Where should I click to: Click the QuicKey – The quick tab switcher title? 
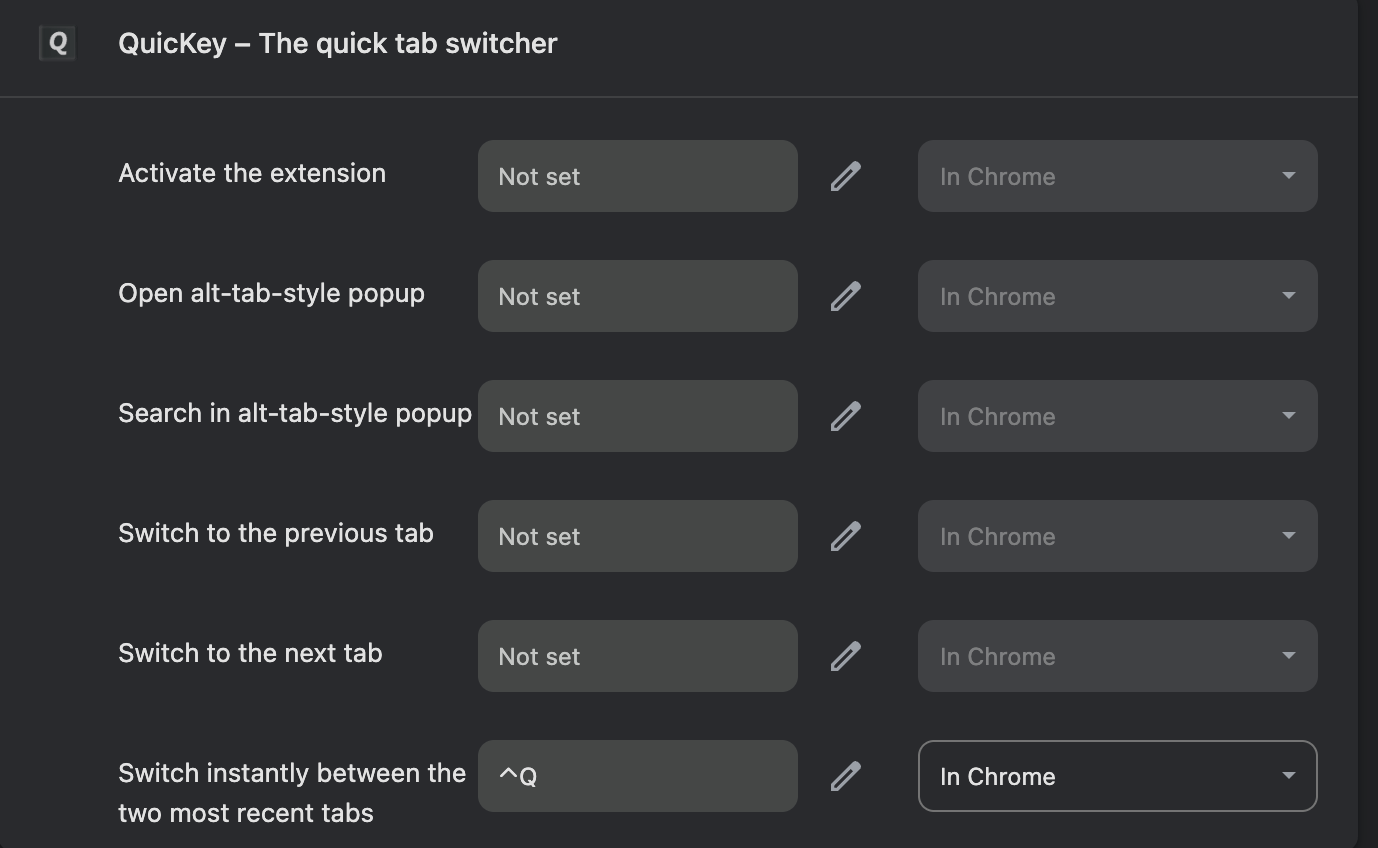click(337, 44)
